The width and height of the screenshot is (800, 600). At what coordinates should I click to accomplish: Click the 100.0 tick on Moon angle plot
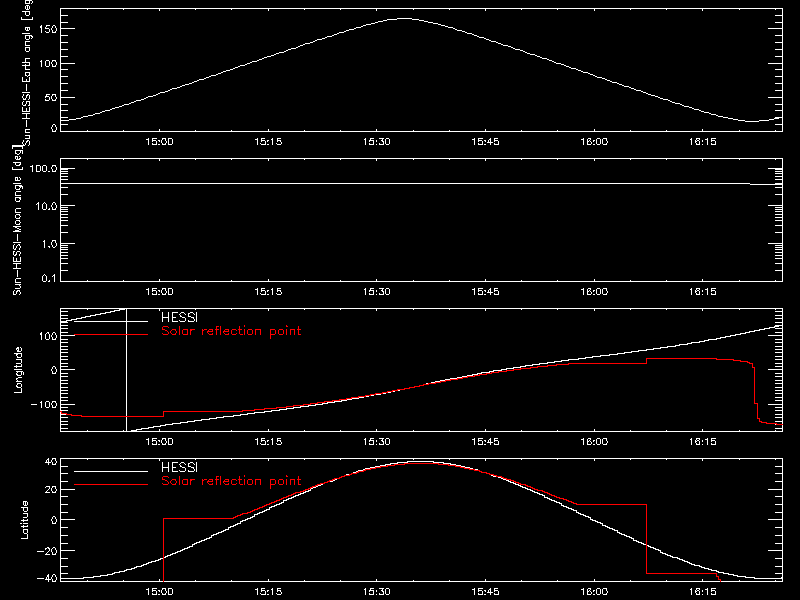[43, 169]
